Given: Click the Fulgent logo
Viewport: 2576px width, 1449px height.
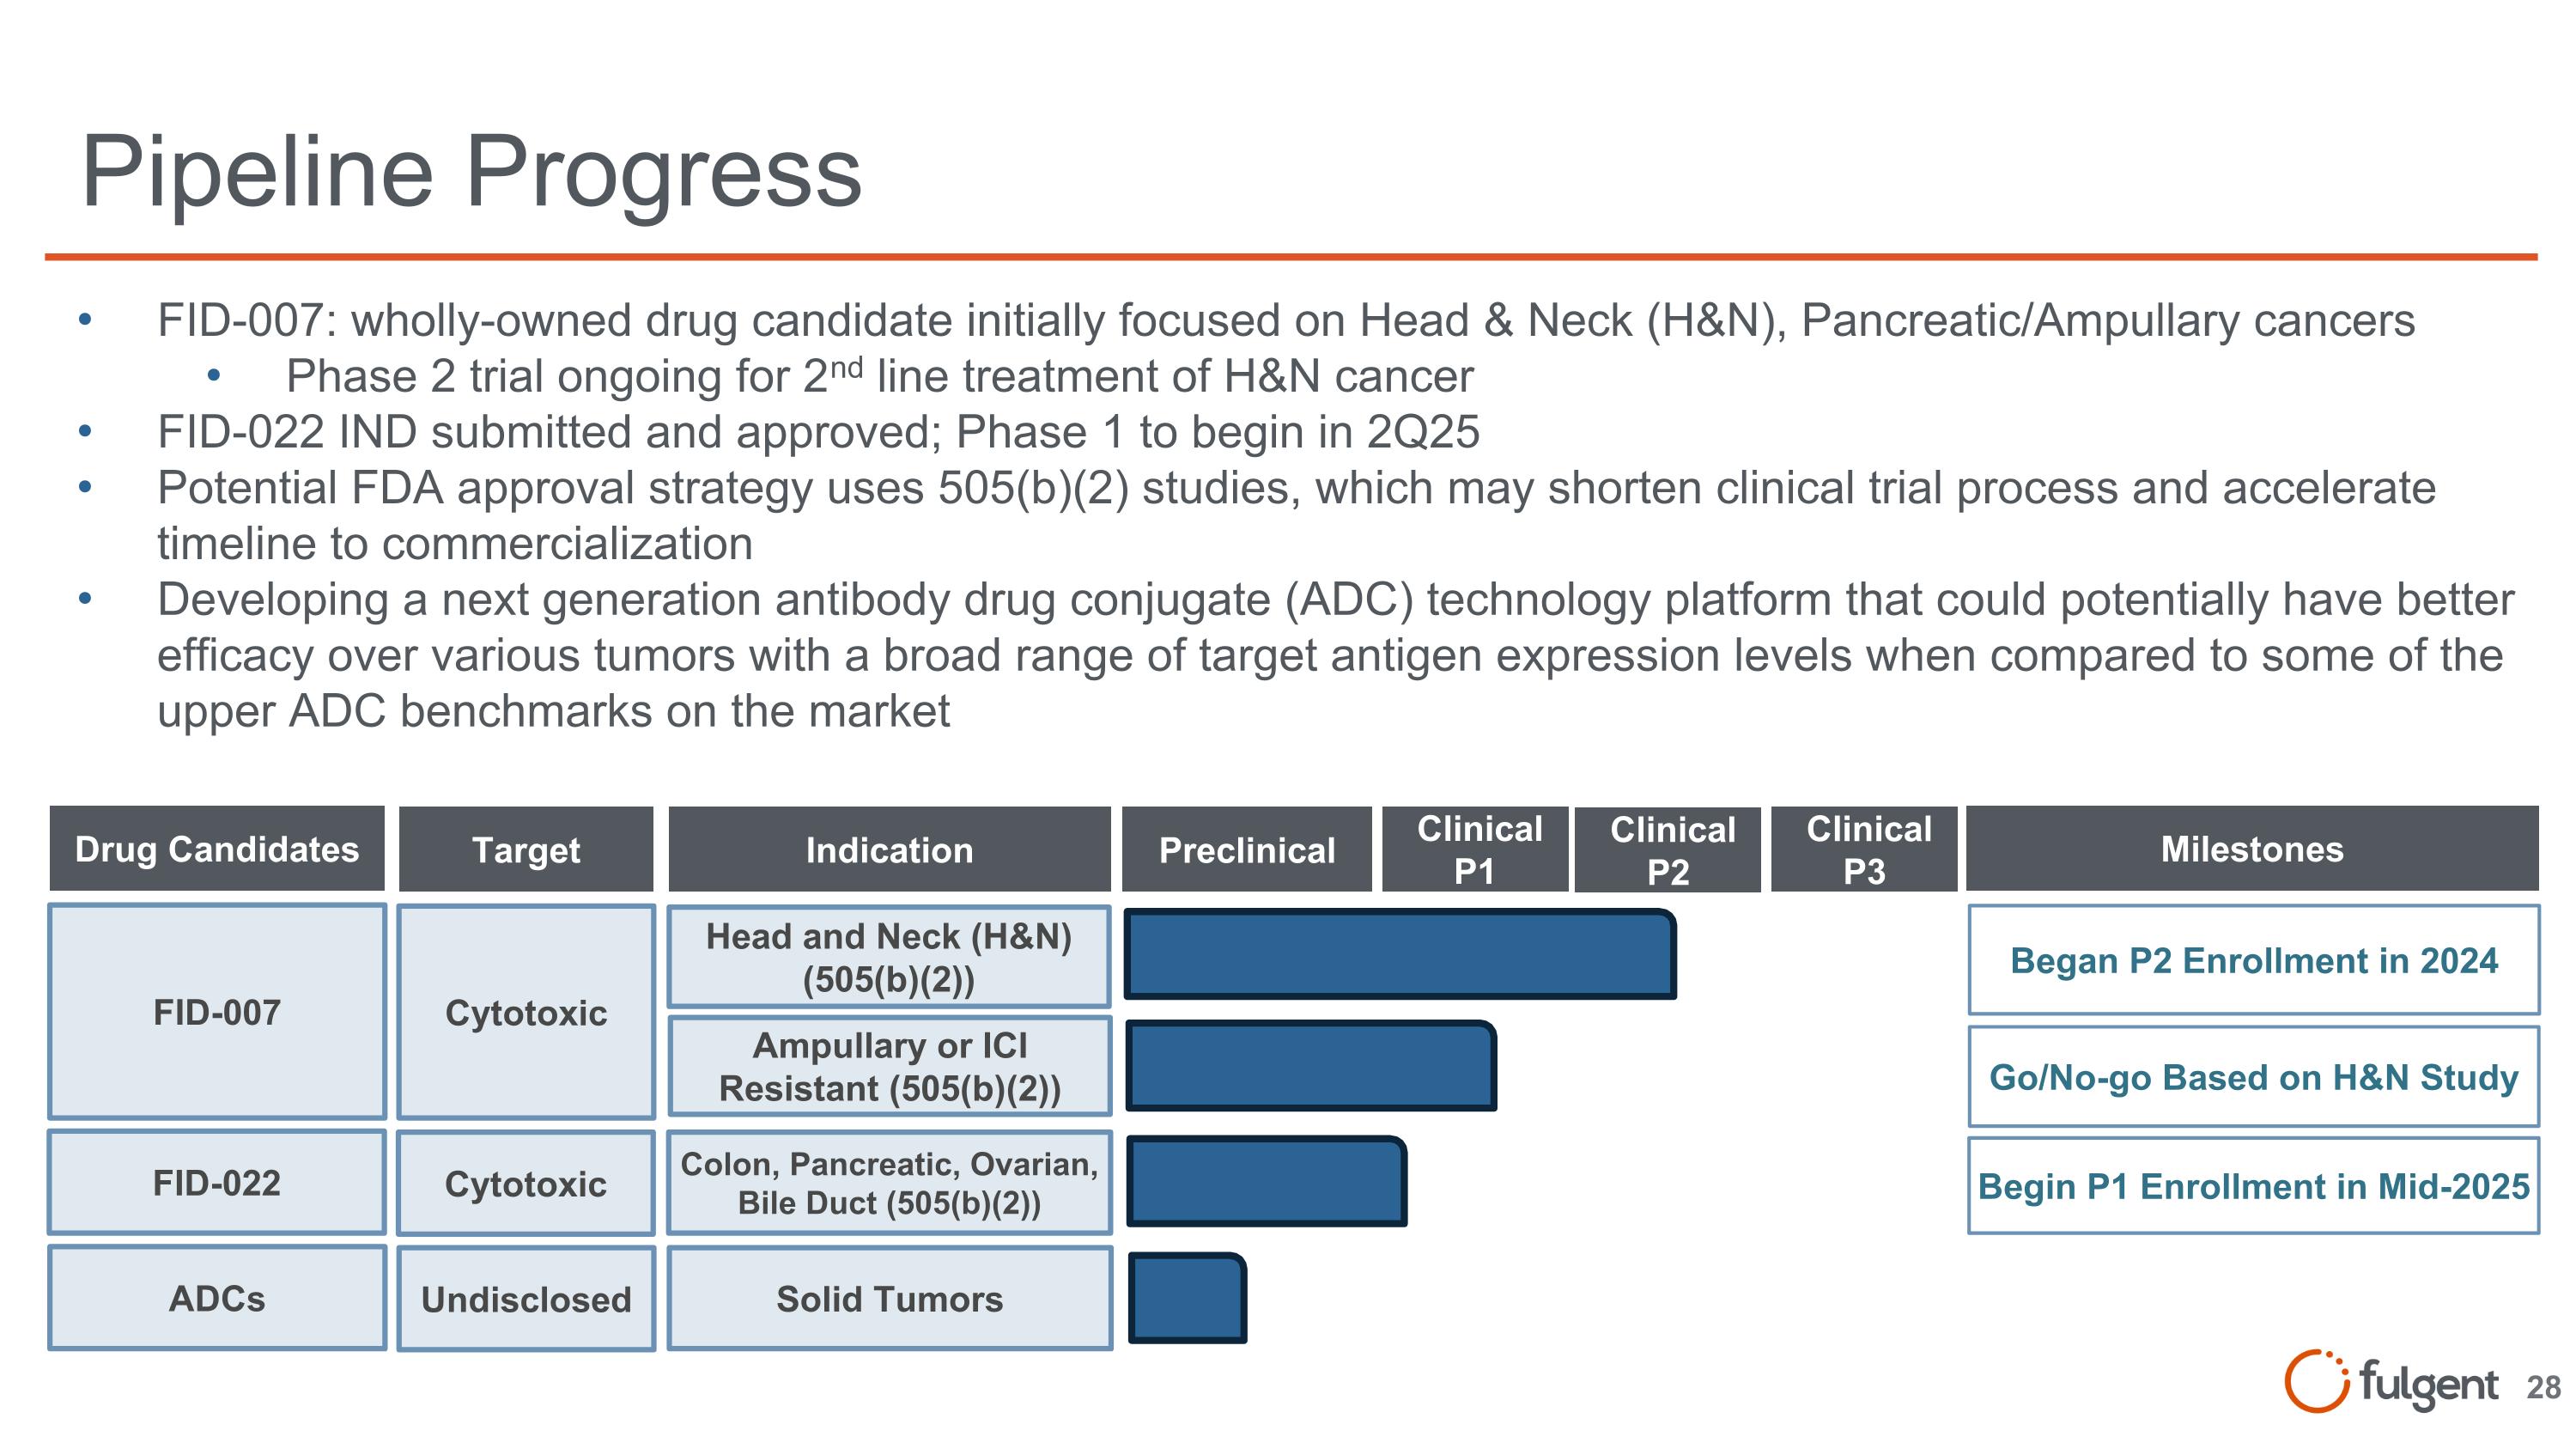Looking at the screenshot, I should [x=2390, y=1382].
